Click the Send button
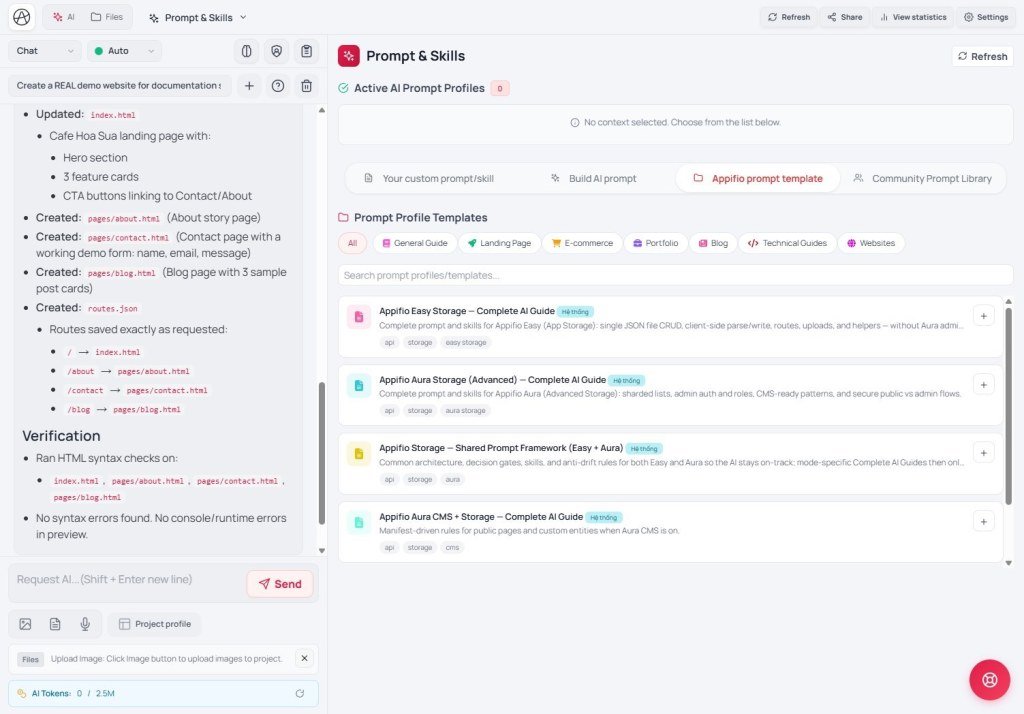The width and height of the screenshot is (1024, 714). [280, 584]
